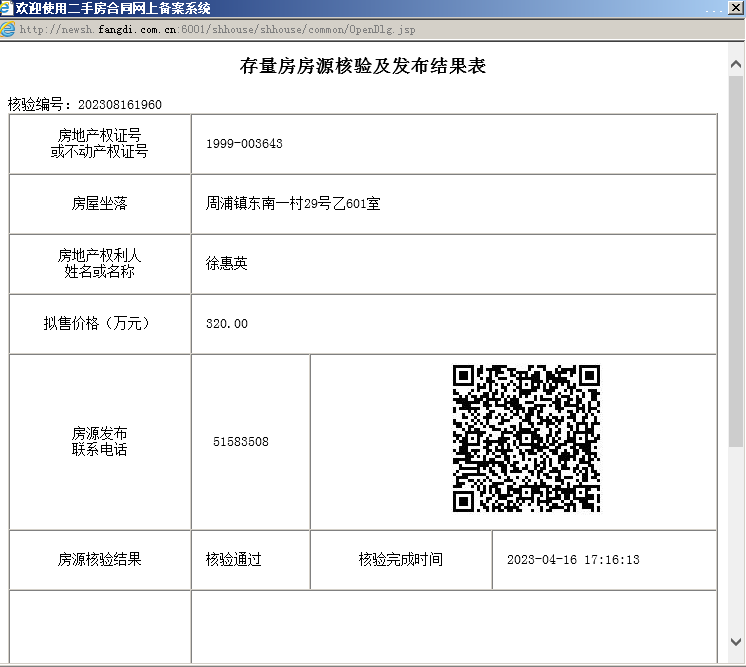The width and height of the screenshot is (746, 667).
Task: Click the address 周浦镇东南一村29号乙601室
Action: pos(293,204)
